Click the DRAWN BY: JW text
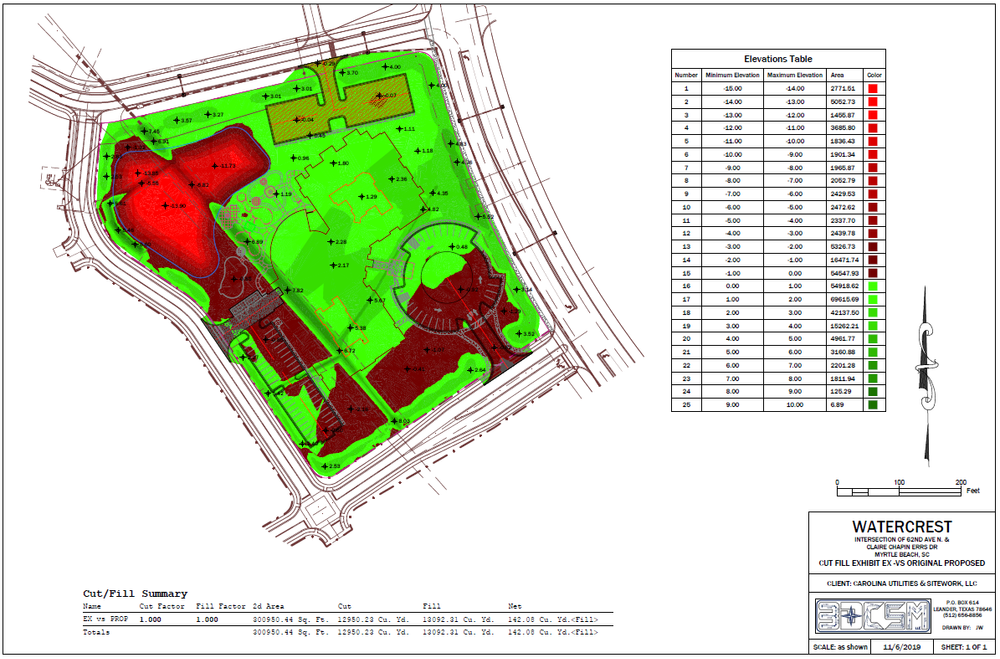This screenshot has width=1000, height=659. coord(962,628)
